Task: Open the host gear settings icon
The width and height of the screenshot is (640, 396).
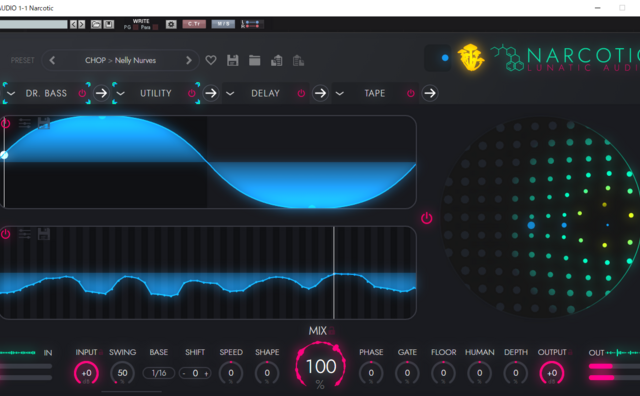Action: tap(171, 24)
